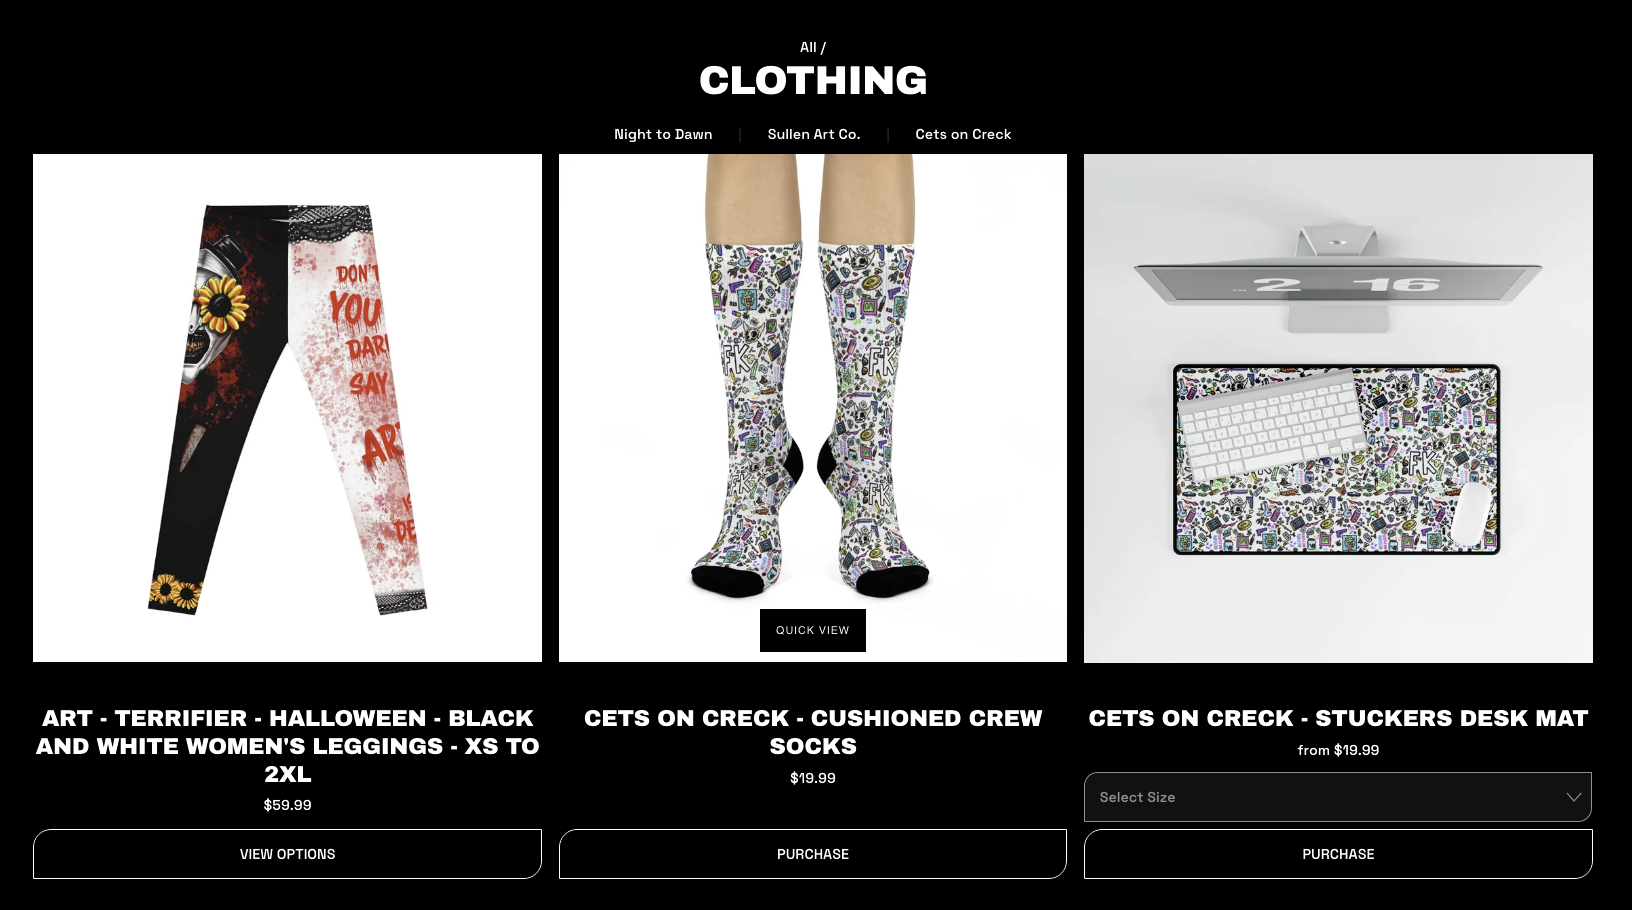
Task: Open Art Terrifier Halloween leggings title link
Action: [287, 746]
